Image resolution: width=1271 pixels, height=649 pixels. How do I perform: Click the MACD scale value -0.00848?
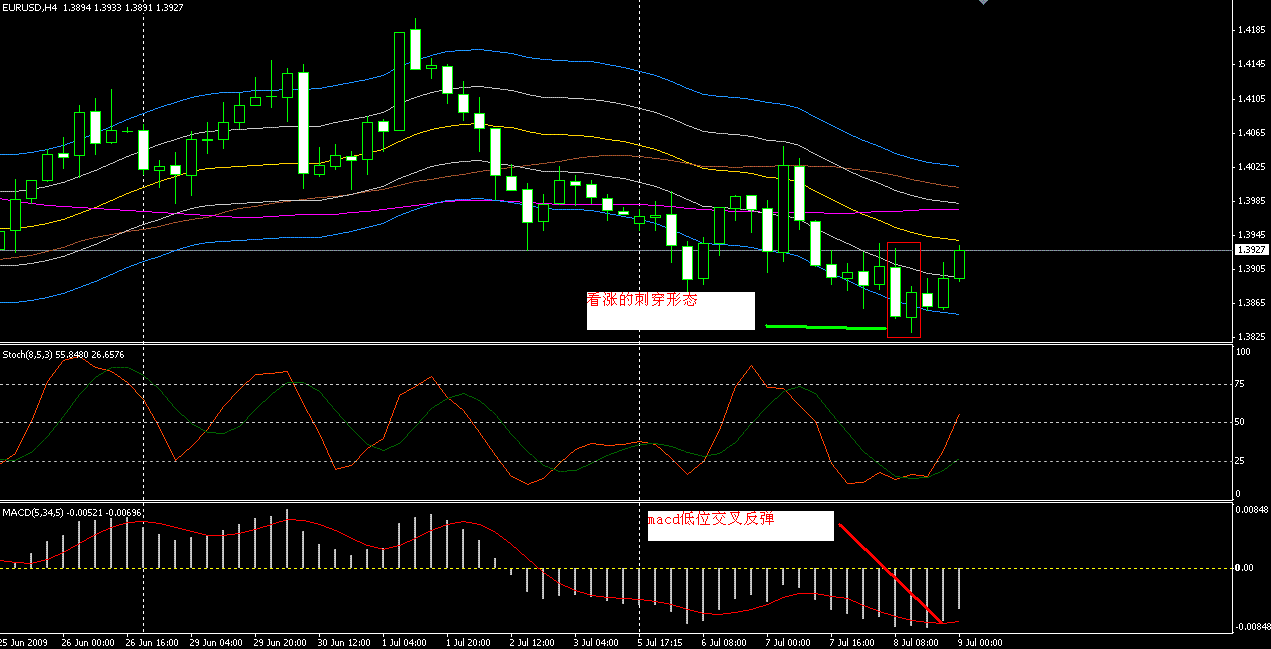1252,626
